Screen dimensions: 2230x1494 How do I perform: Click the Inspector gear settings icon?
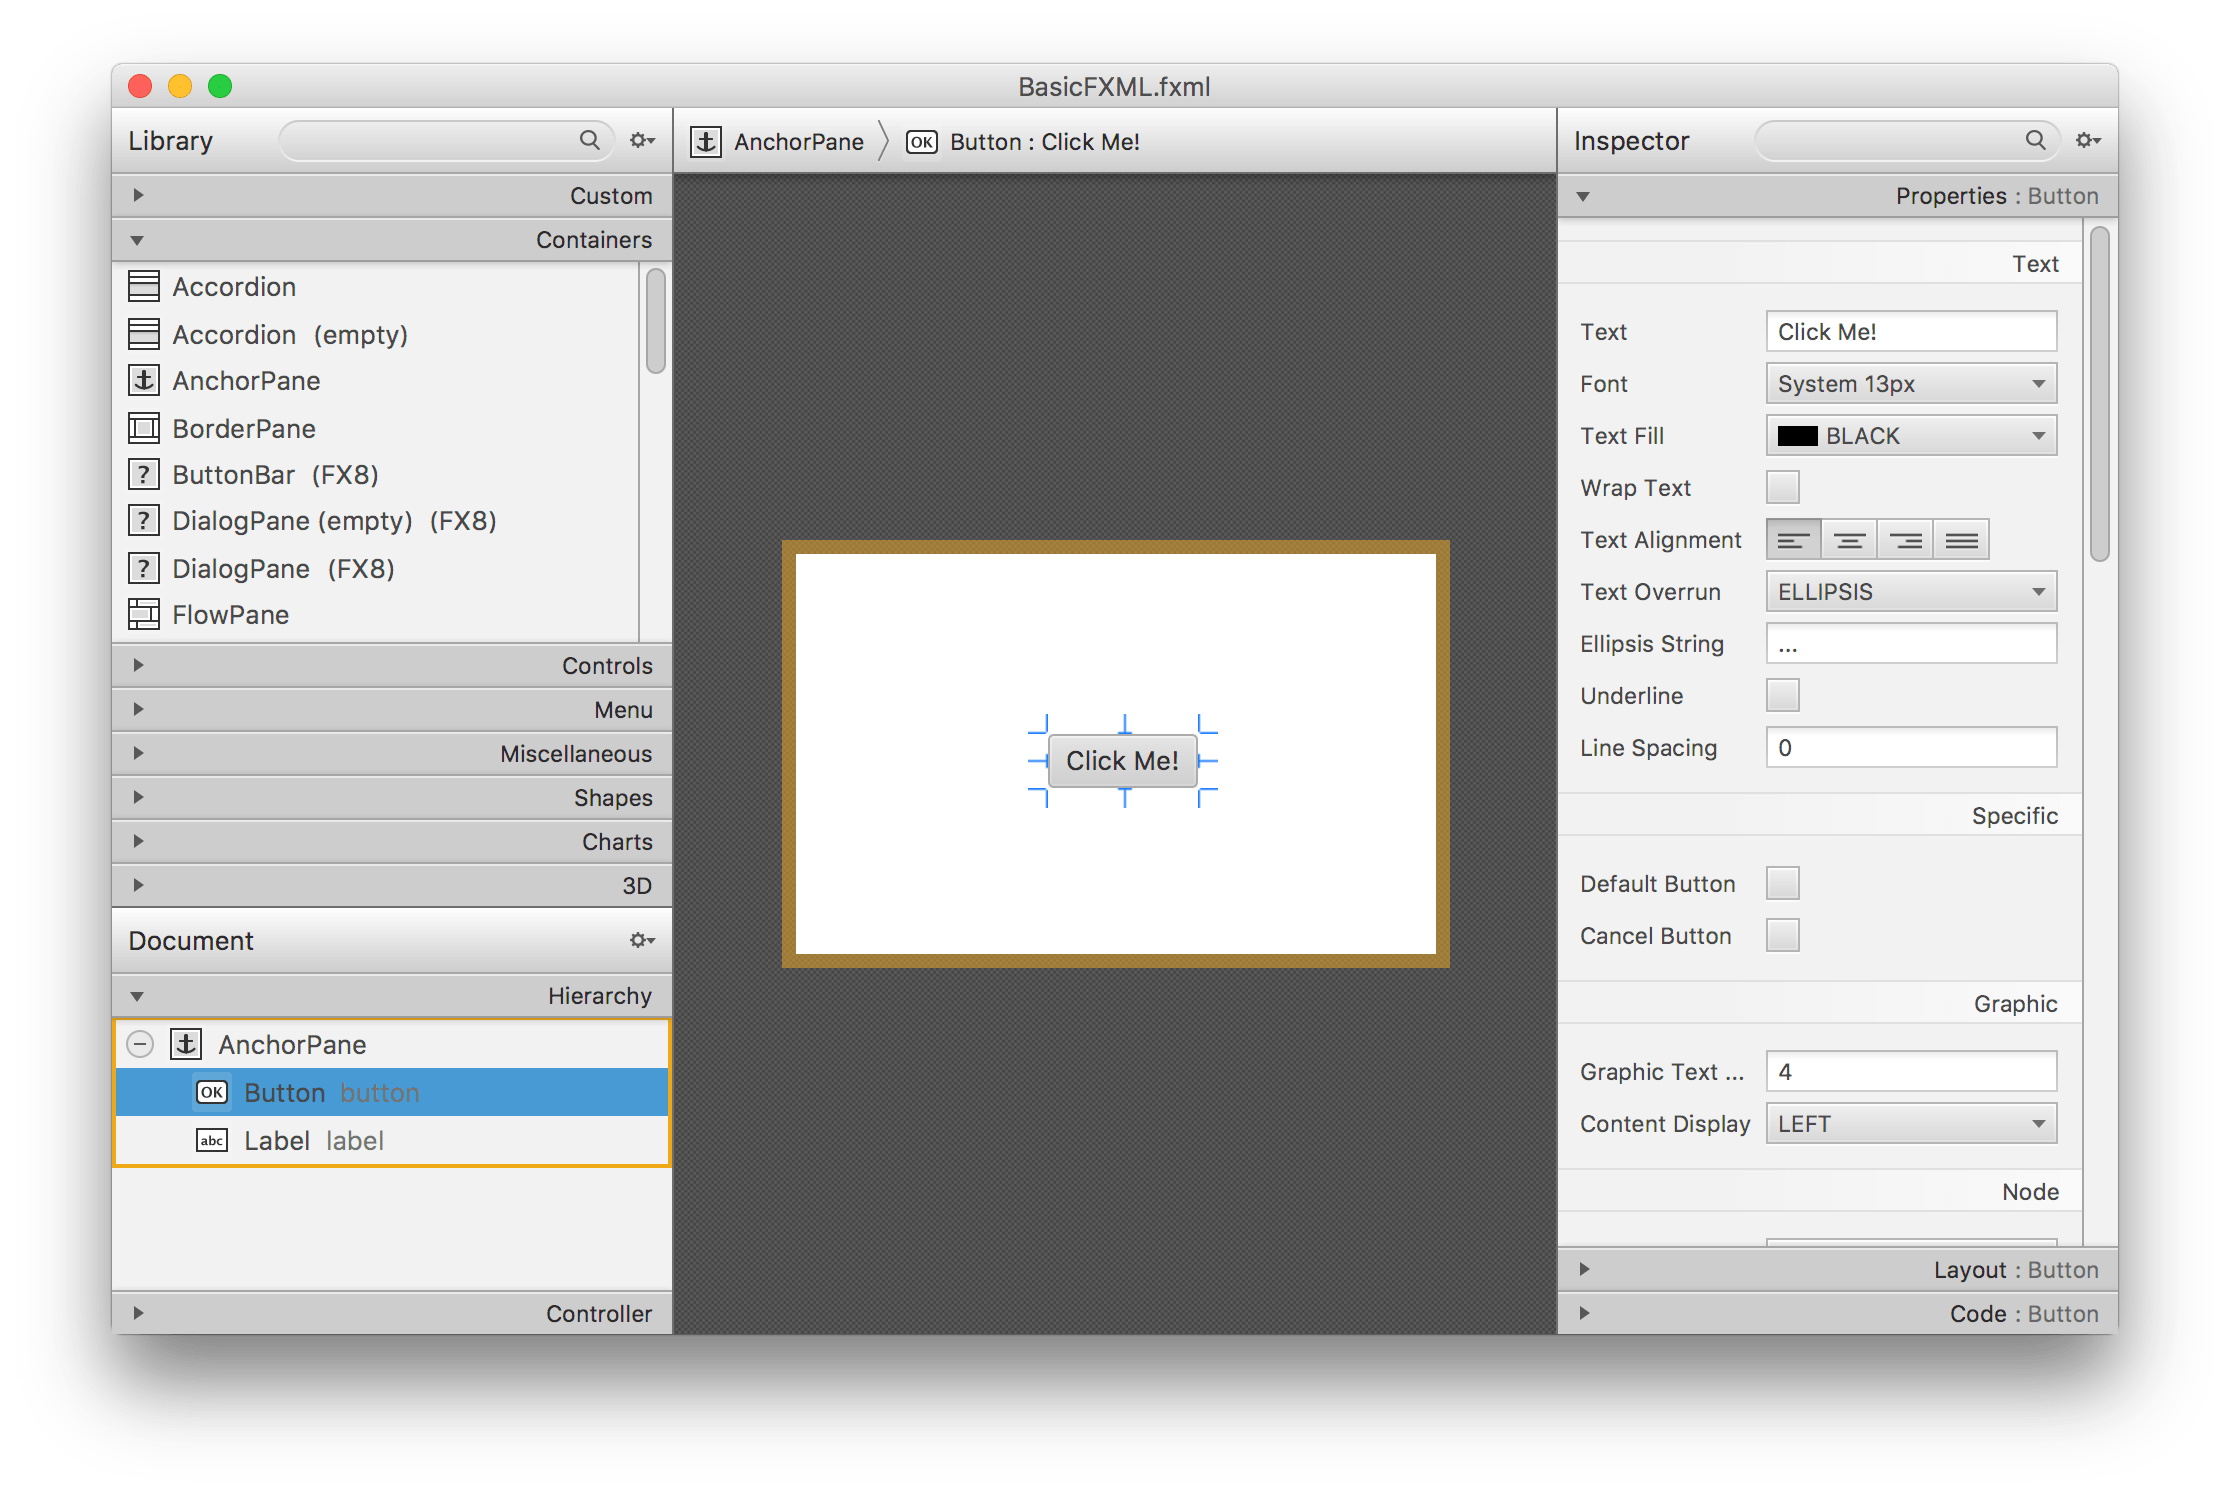[x=2087, y=140]
